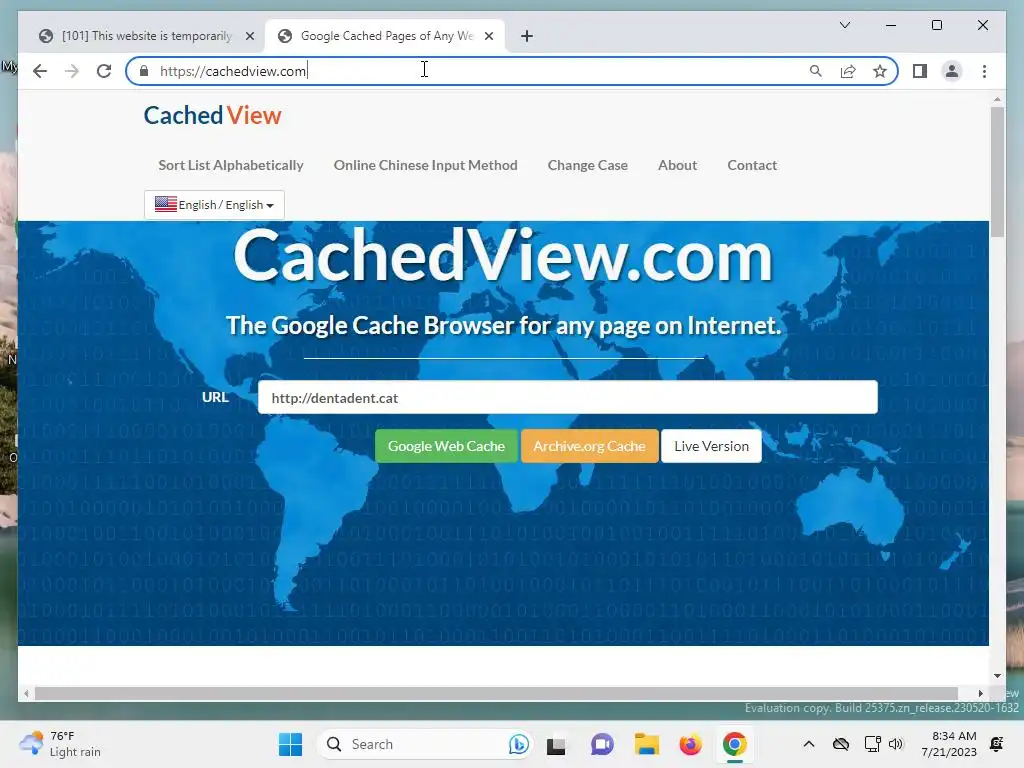
Task: Click the URL field containing http://dentadent.cat
Action: pyautogui.click(x=568, y=397)
